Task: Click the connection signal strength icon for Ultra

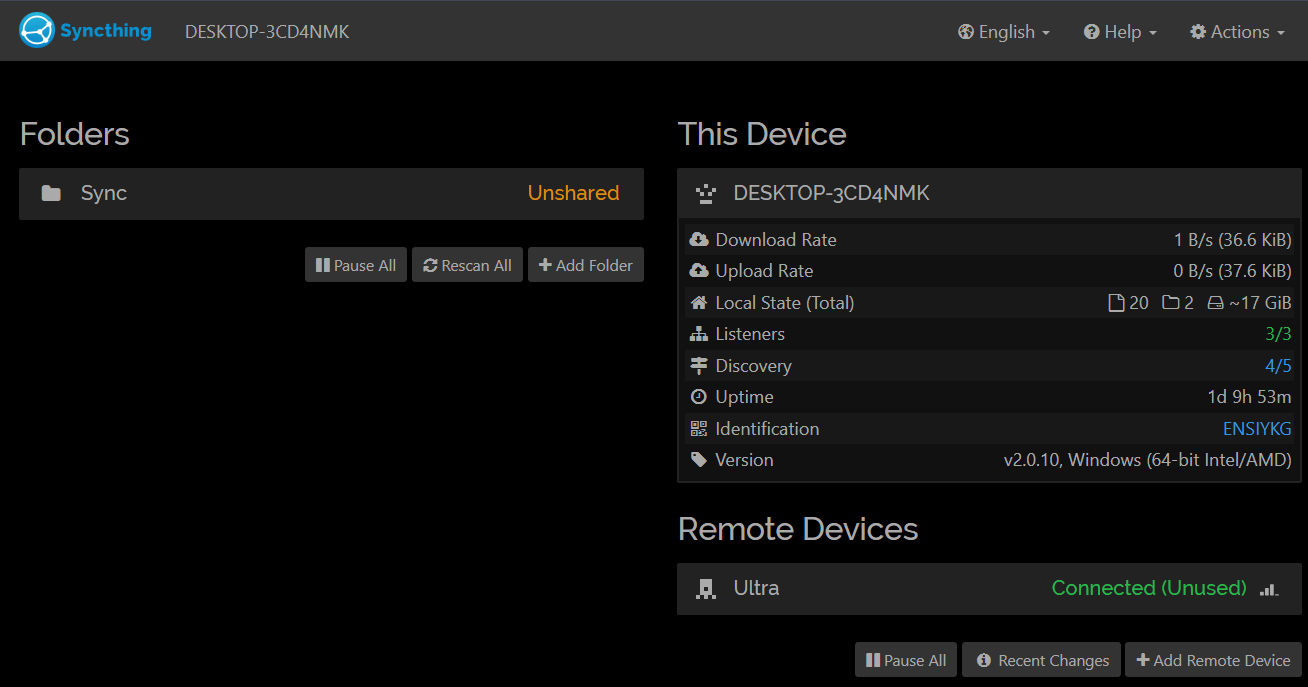Action: [1269, 589]
